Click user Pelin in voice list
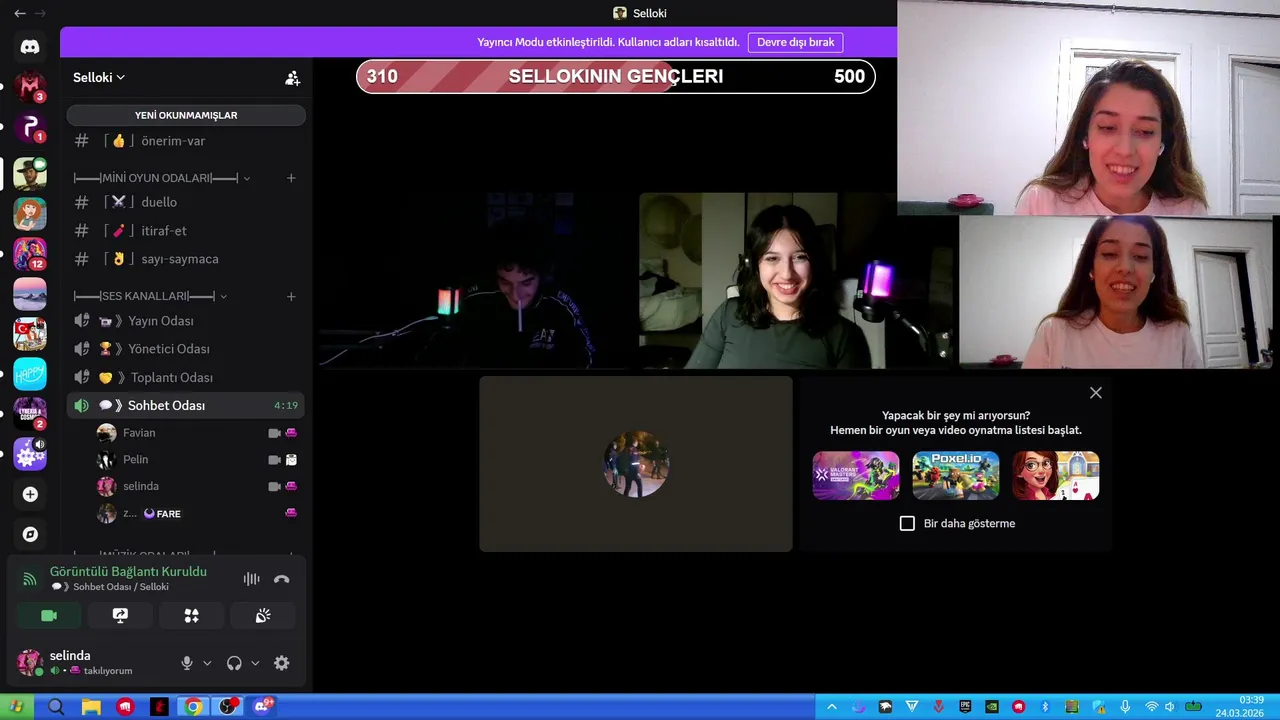1280x720 pixels. 197,460
